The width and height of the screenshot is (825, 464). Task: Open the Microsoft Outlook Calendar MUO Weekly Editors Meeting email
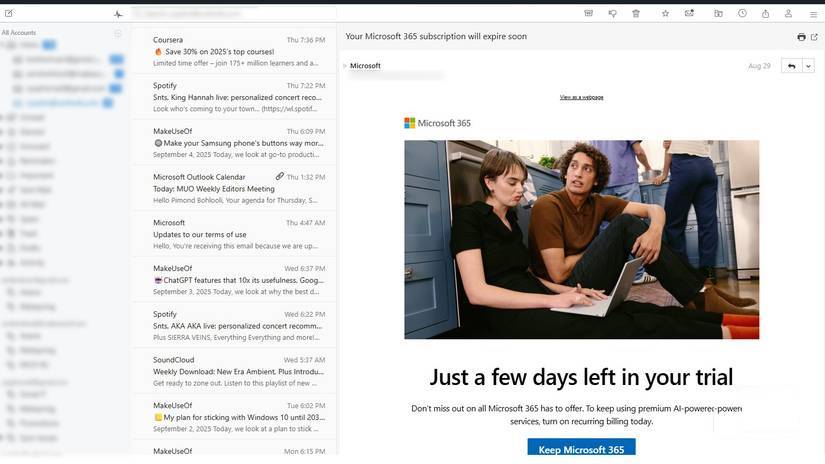click(x=234, y=188)
